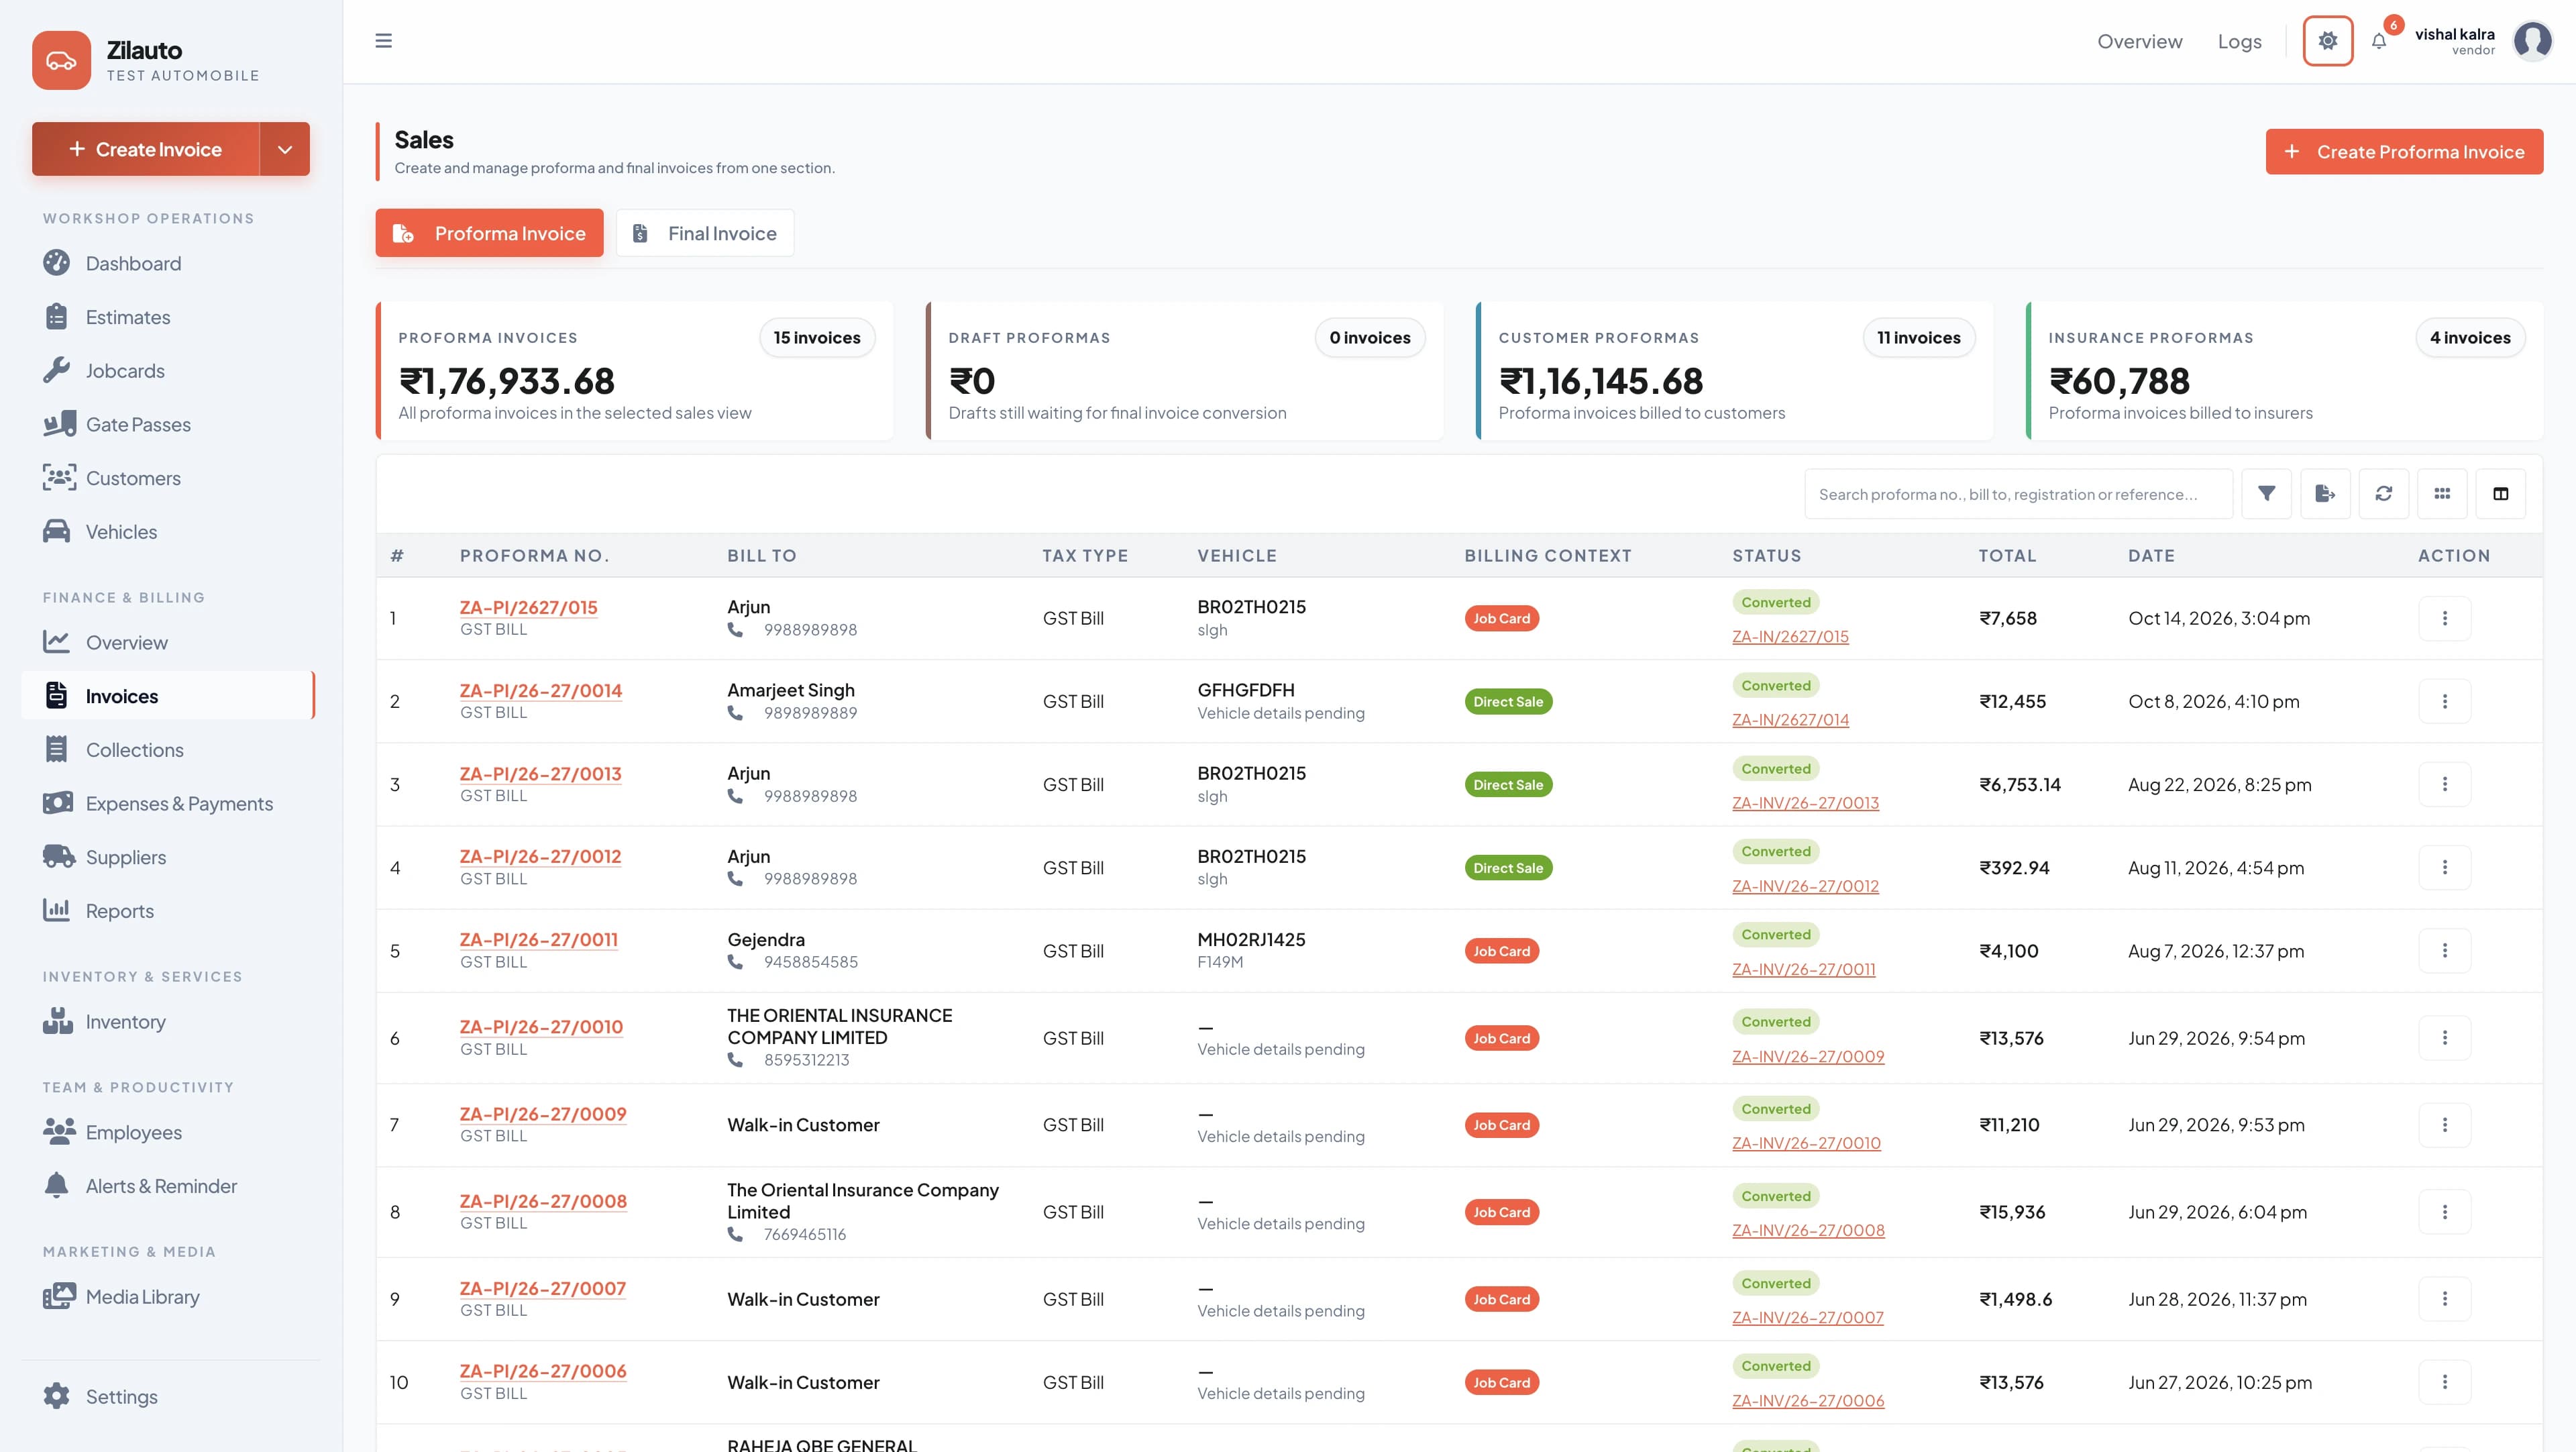Click the Zilauto logo icon
This screenshot has height=1452, width=2576.
click(x=61, y=60)
